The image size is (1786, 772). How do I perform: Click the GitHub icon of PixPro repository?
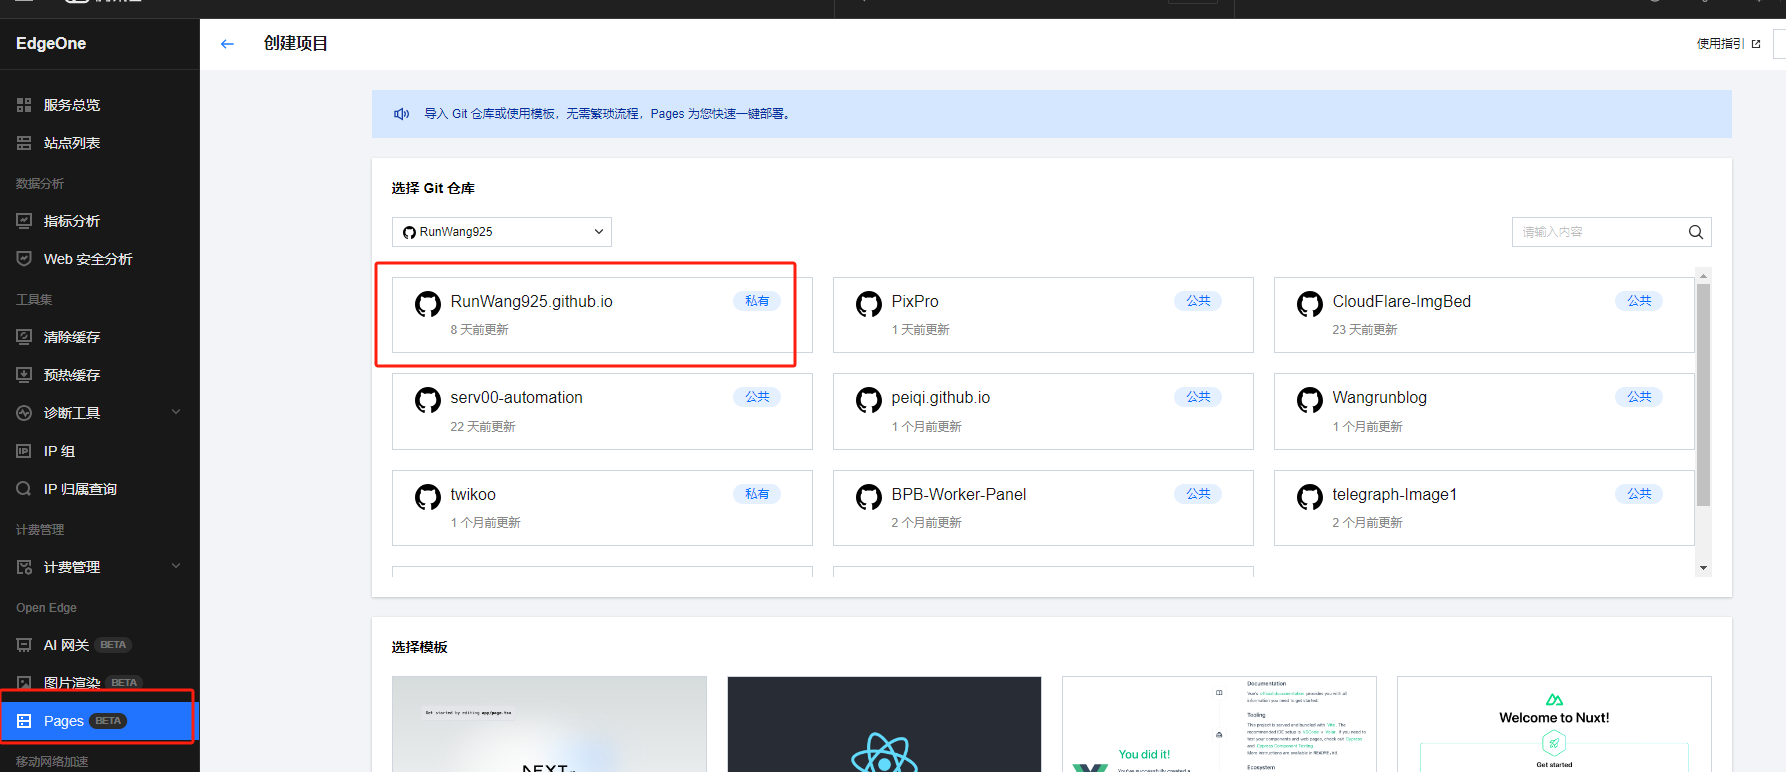(x=868, y=304)
